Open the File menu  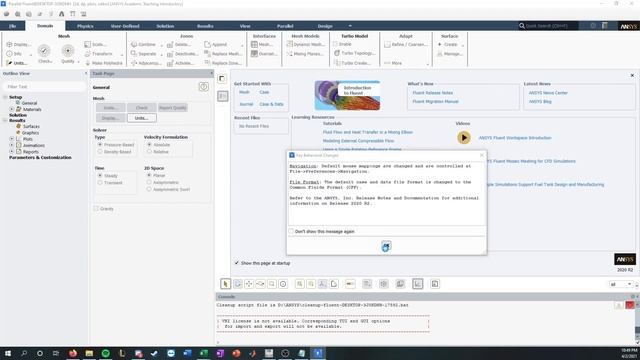[x=12, y=26]
